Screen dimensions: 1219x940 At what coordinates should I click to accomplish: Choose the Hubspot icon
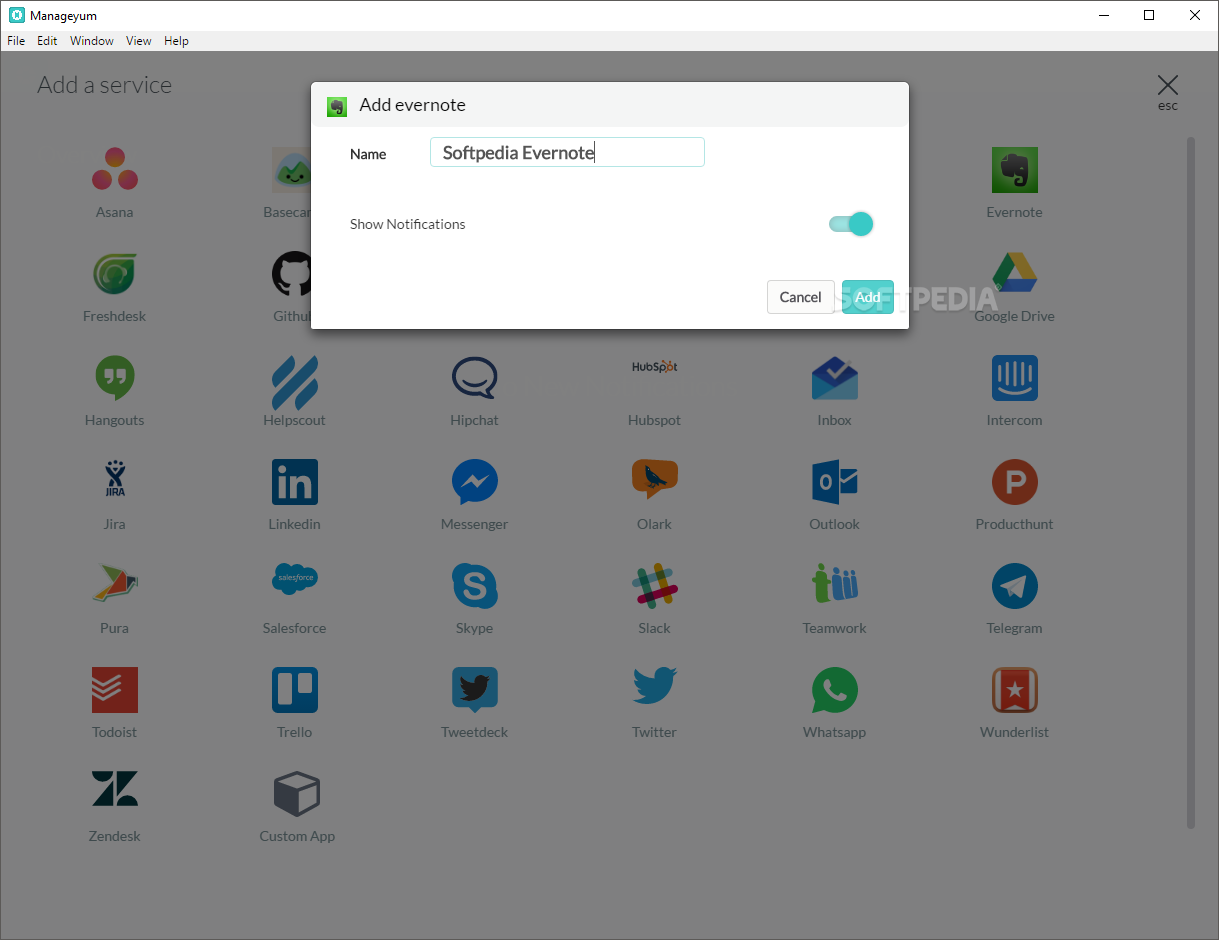655,368
